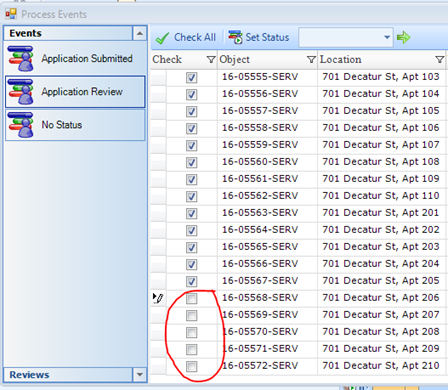Uncheck the checkbox for 16-05561-SERV
448x390 pixels.
pyautogui.click(x=192, y=179)
